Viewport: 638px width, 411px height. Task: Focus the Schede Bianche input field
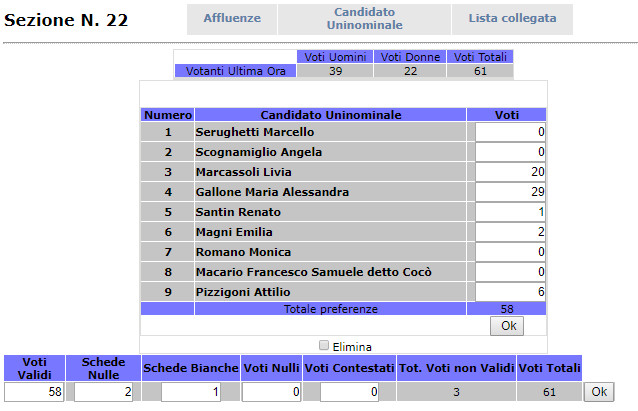point(190,393)
